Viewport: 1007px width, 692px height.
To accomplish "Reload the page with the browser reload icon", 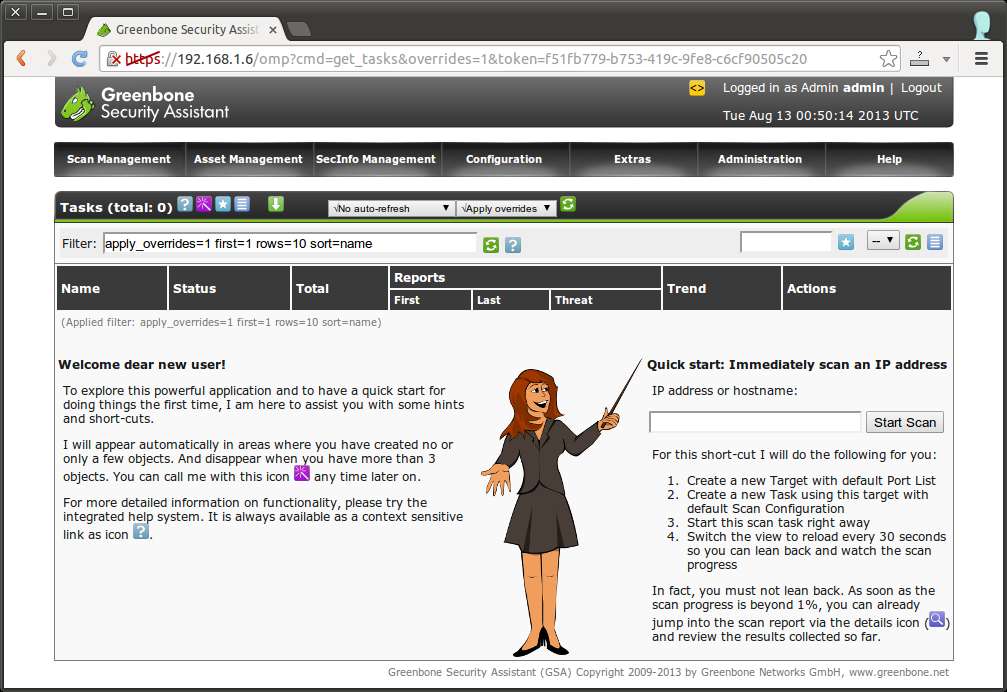I will click(x=80, y=58).
